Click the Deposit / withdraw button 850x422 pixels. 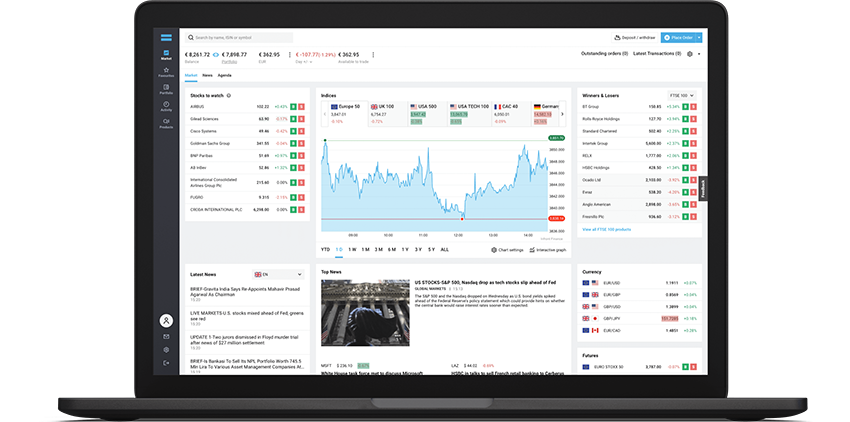tap(634, 37)
